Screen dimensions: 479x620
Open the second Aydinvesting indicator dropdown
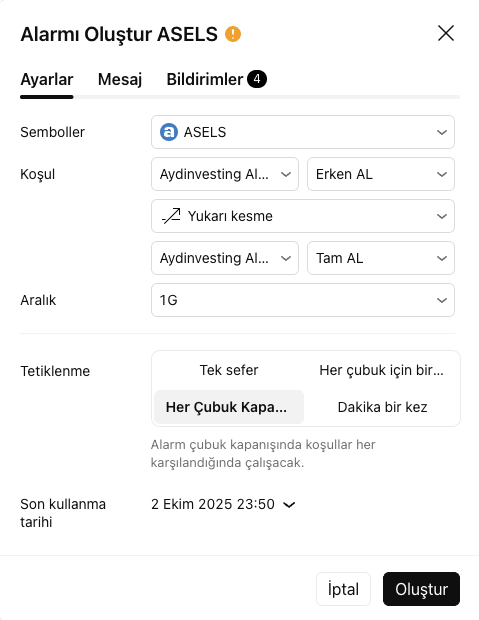[225, 258]
